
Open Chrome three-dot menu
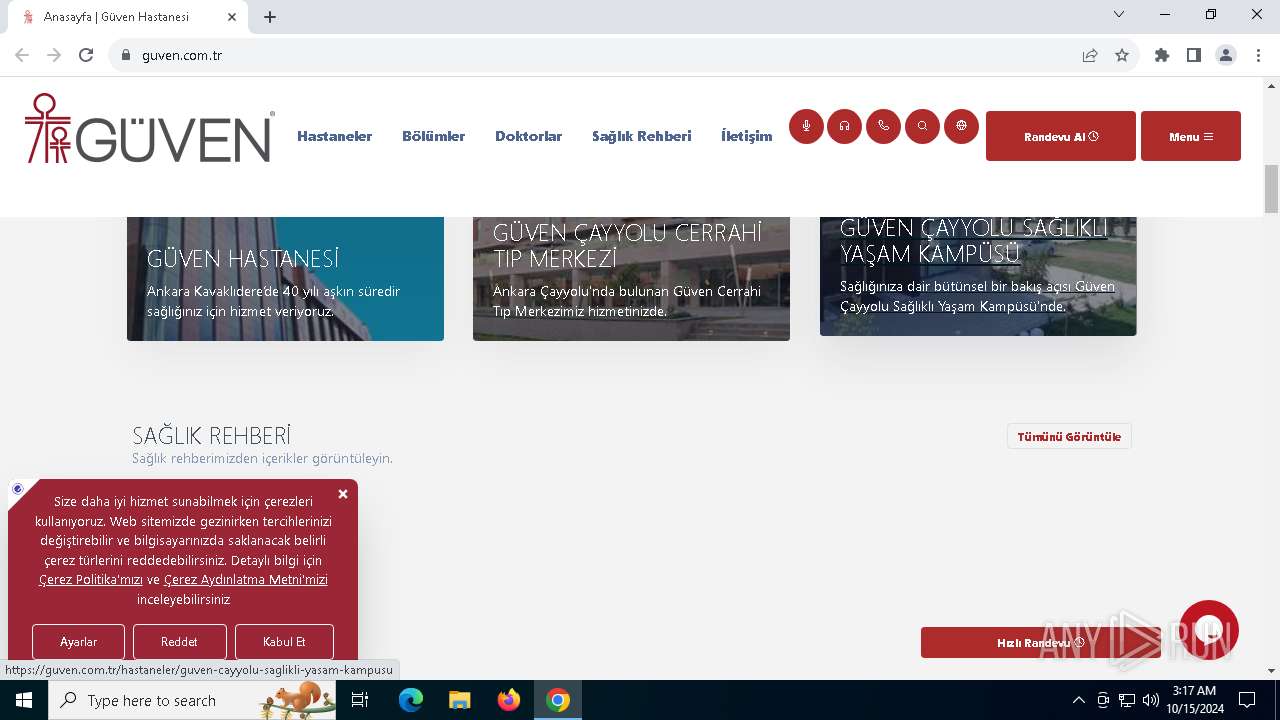[1258, 55]
